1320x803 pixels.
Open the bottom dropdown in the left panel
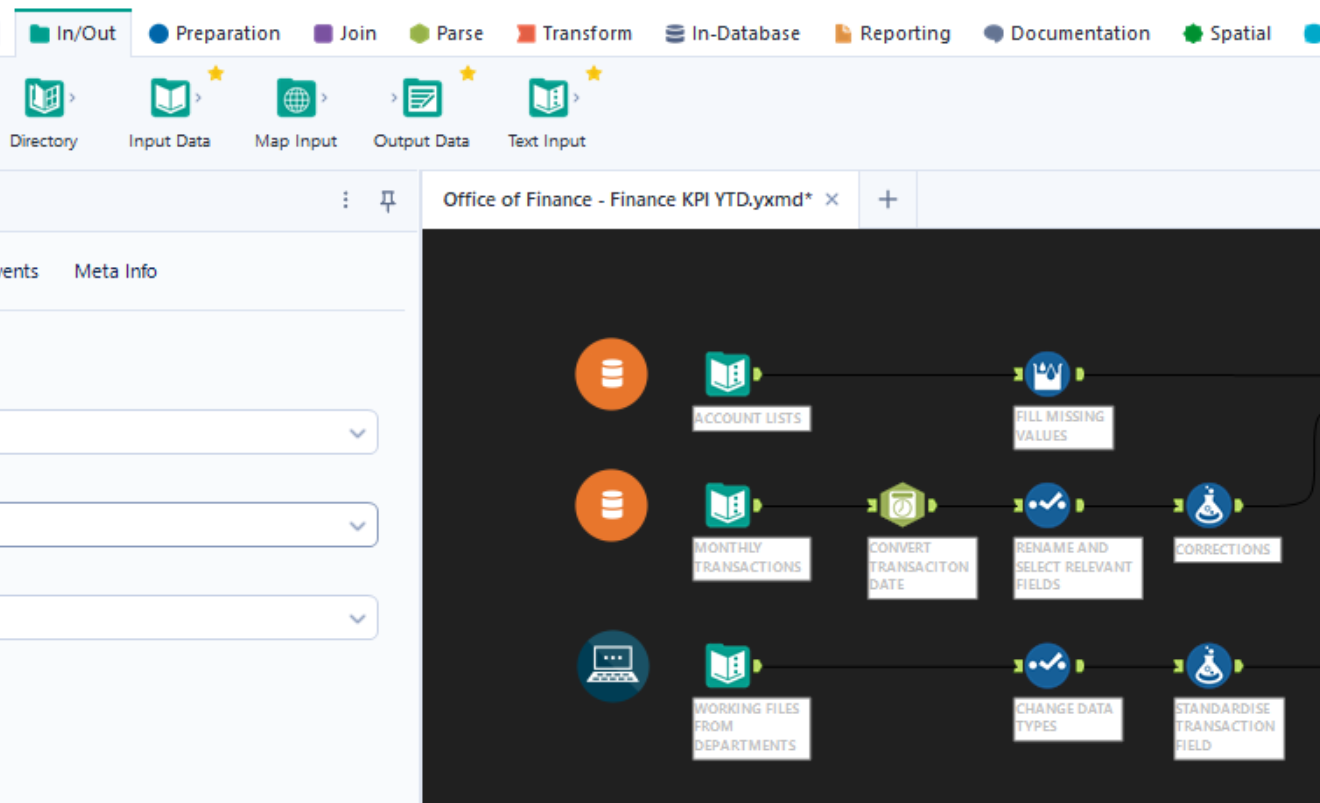357,617
